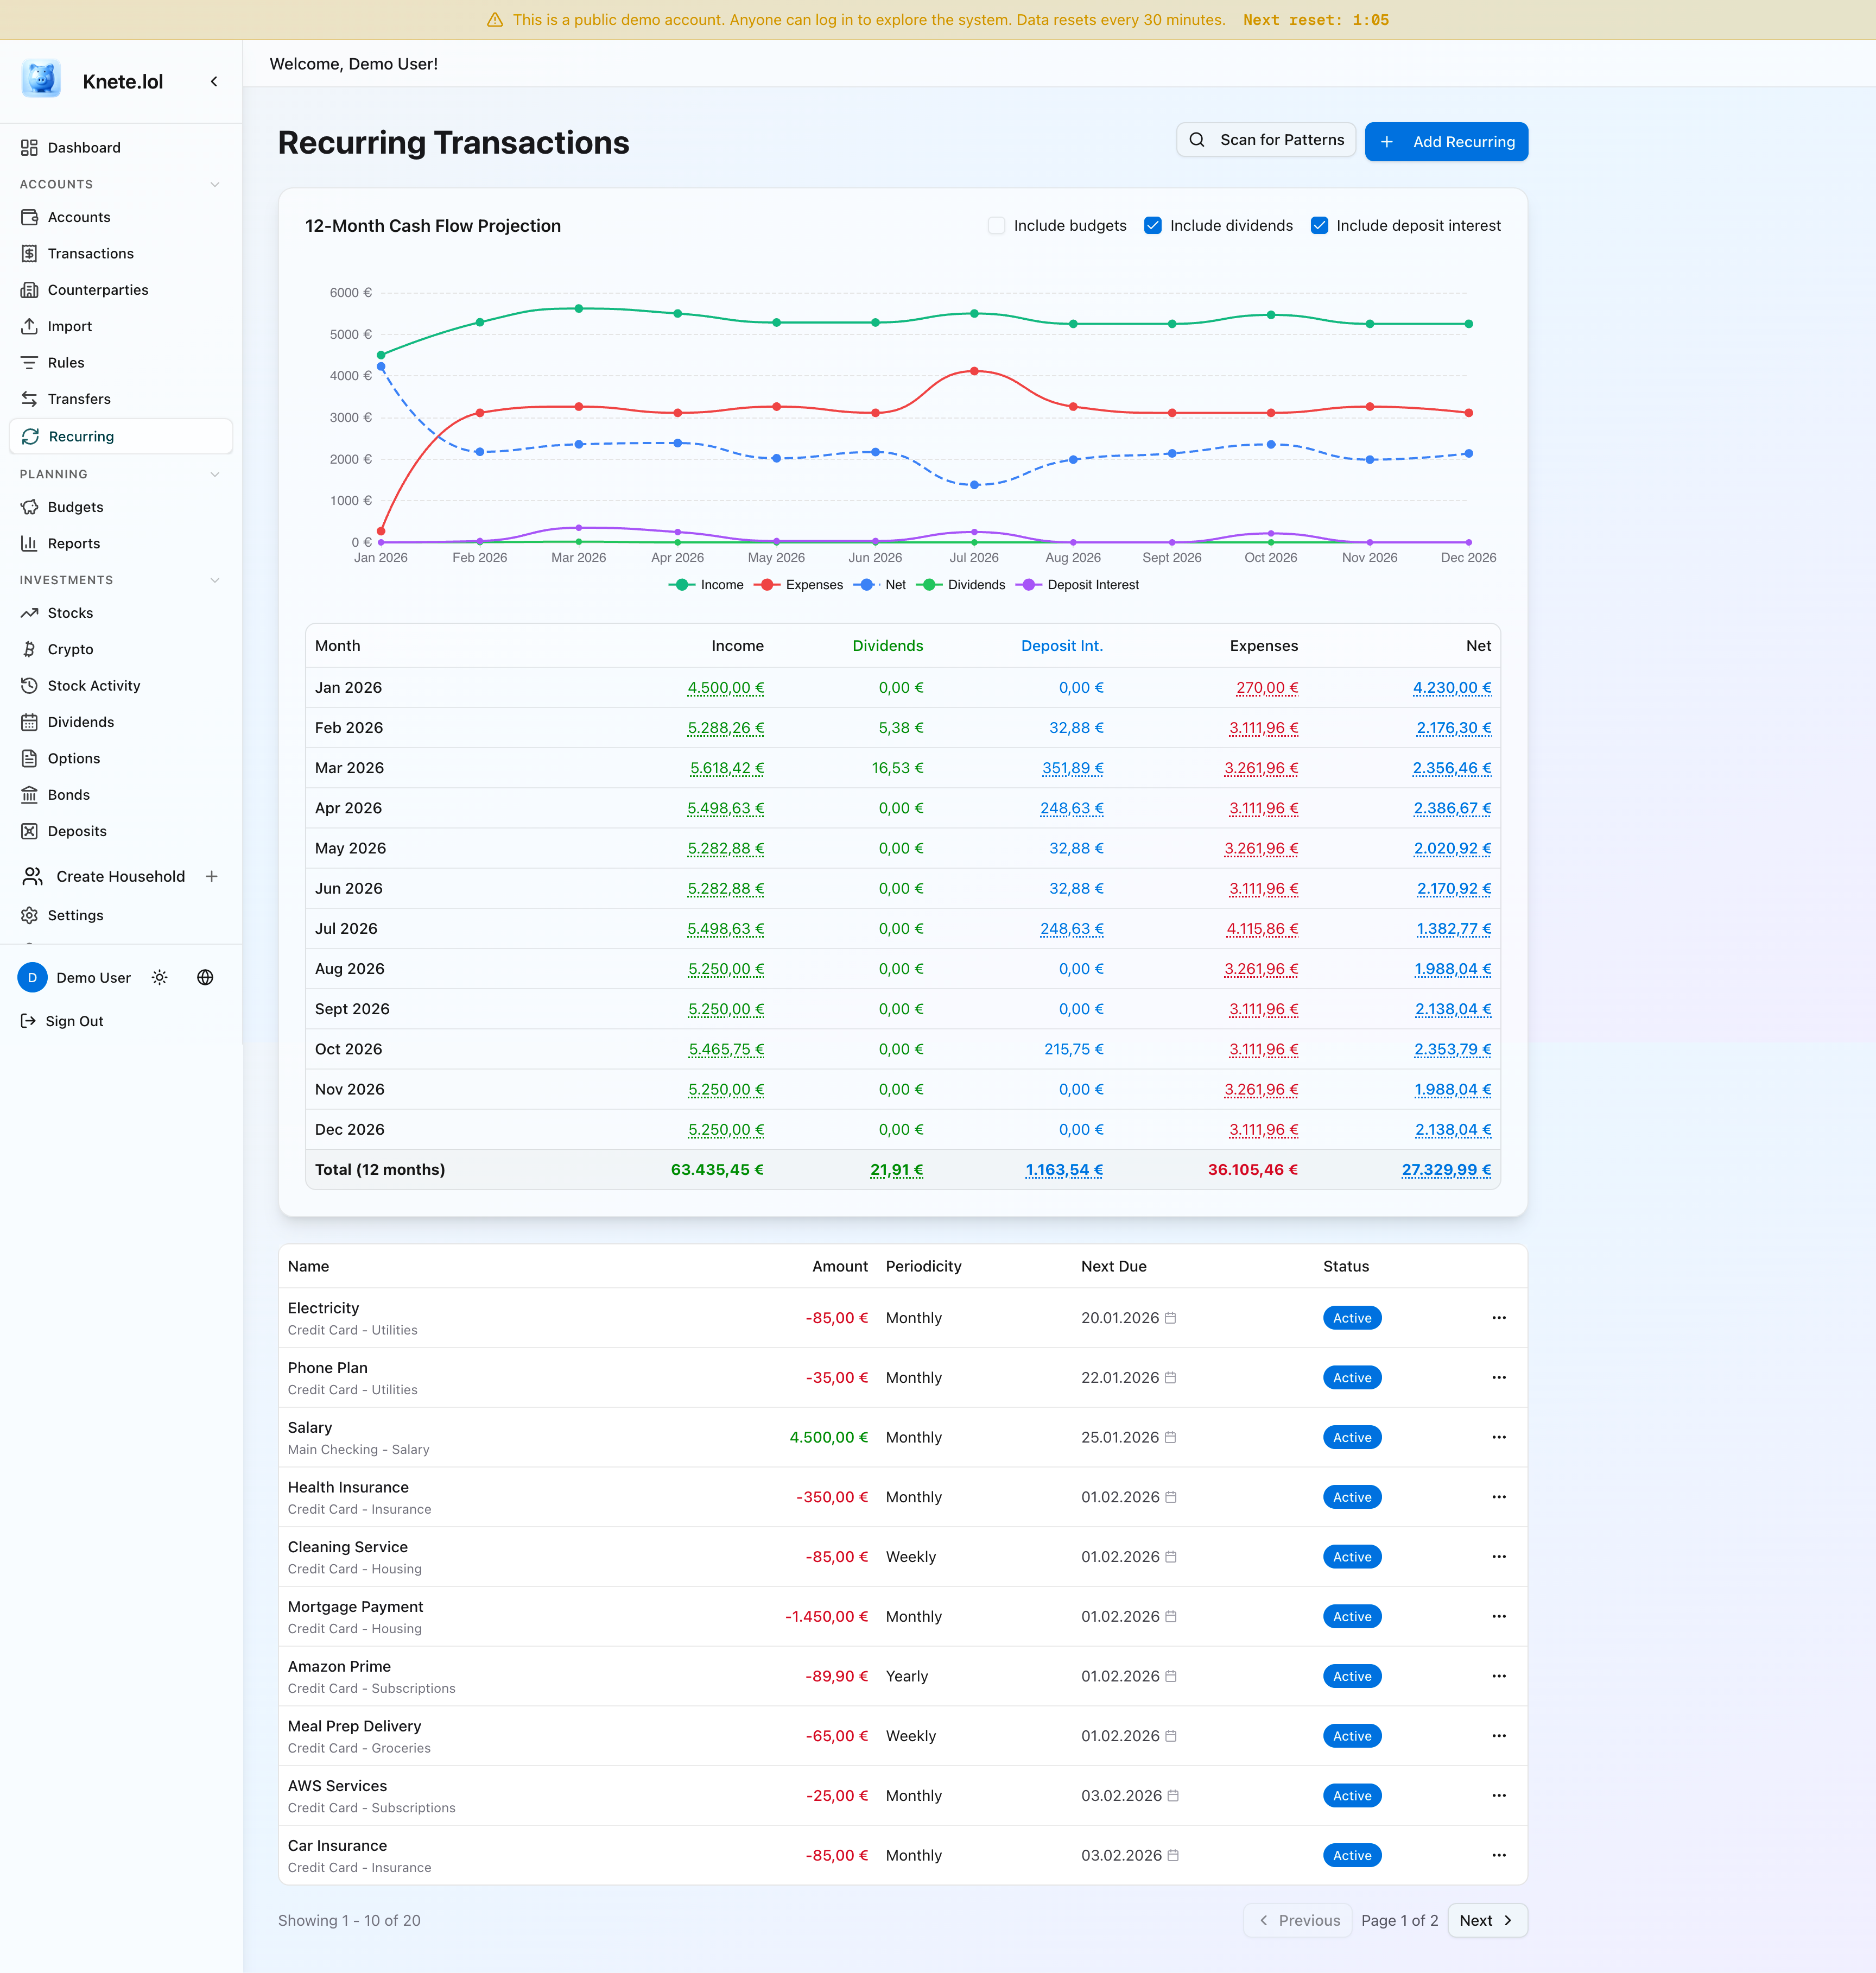The image size is (1876, 1973).
Task: Select the Import tool in sidebar
Action: (70, 326)
